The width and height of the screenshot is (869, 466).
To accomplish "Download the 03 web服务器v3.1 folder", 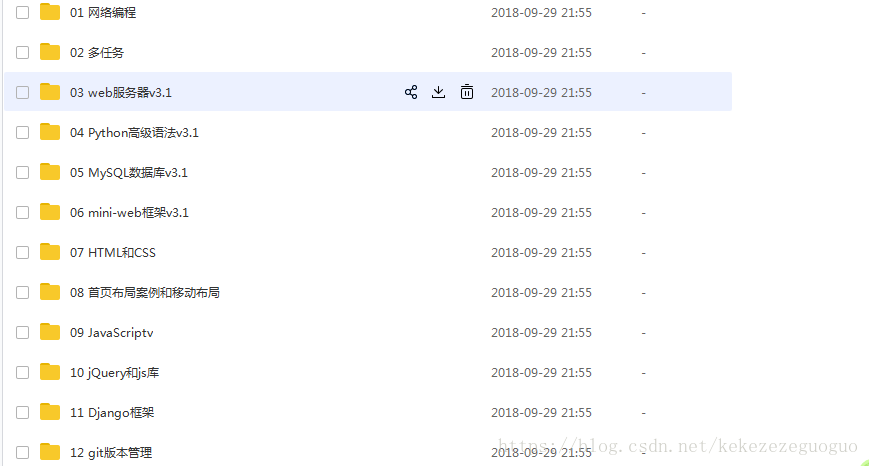I will tap(438, 92).
